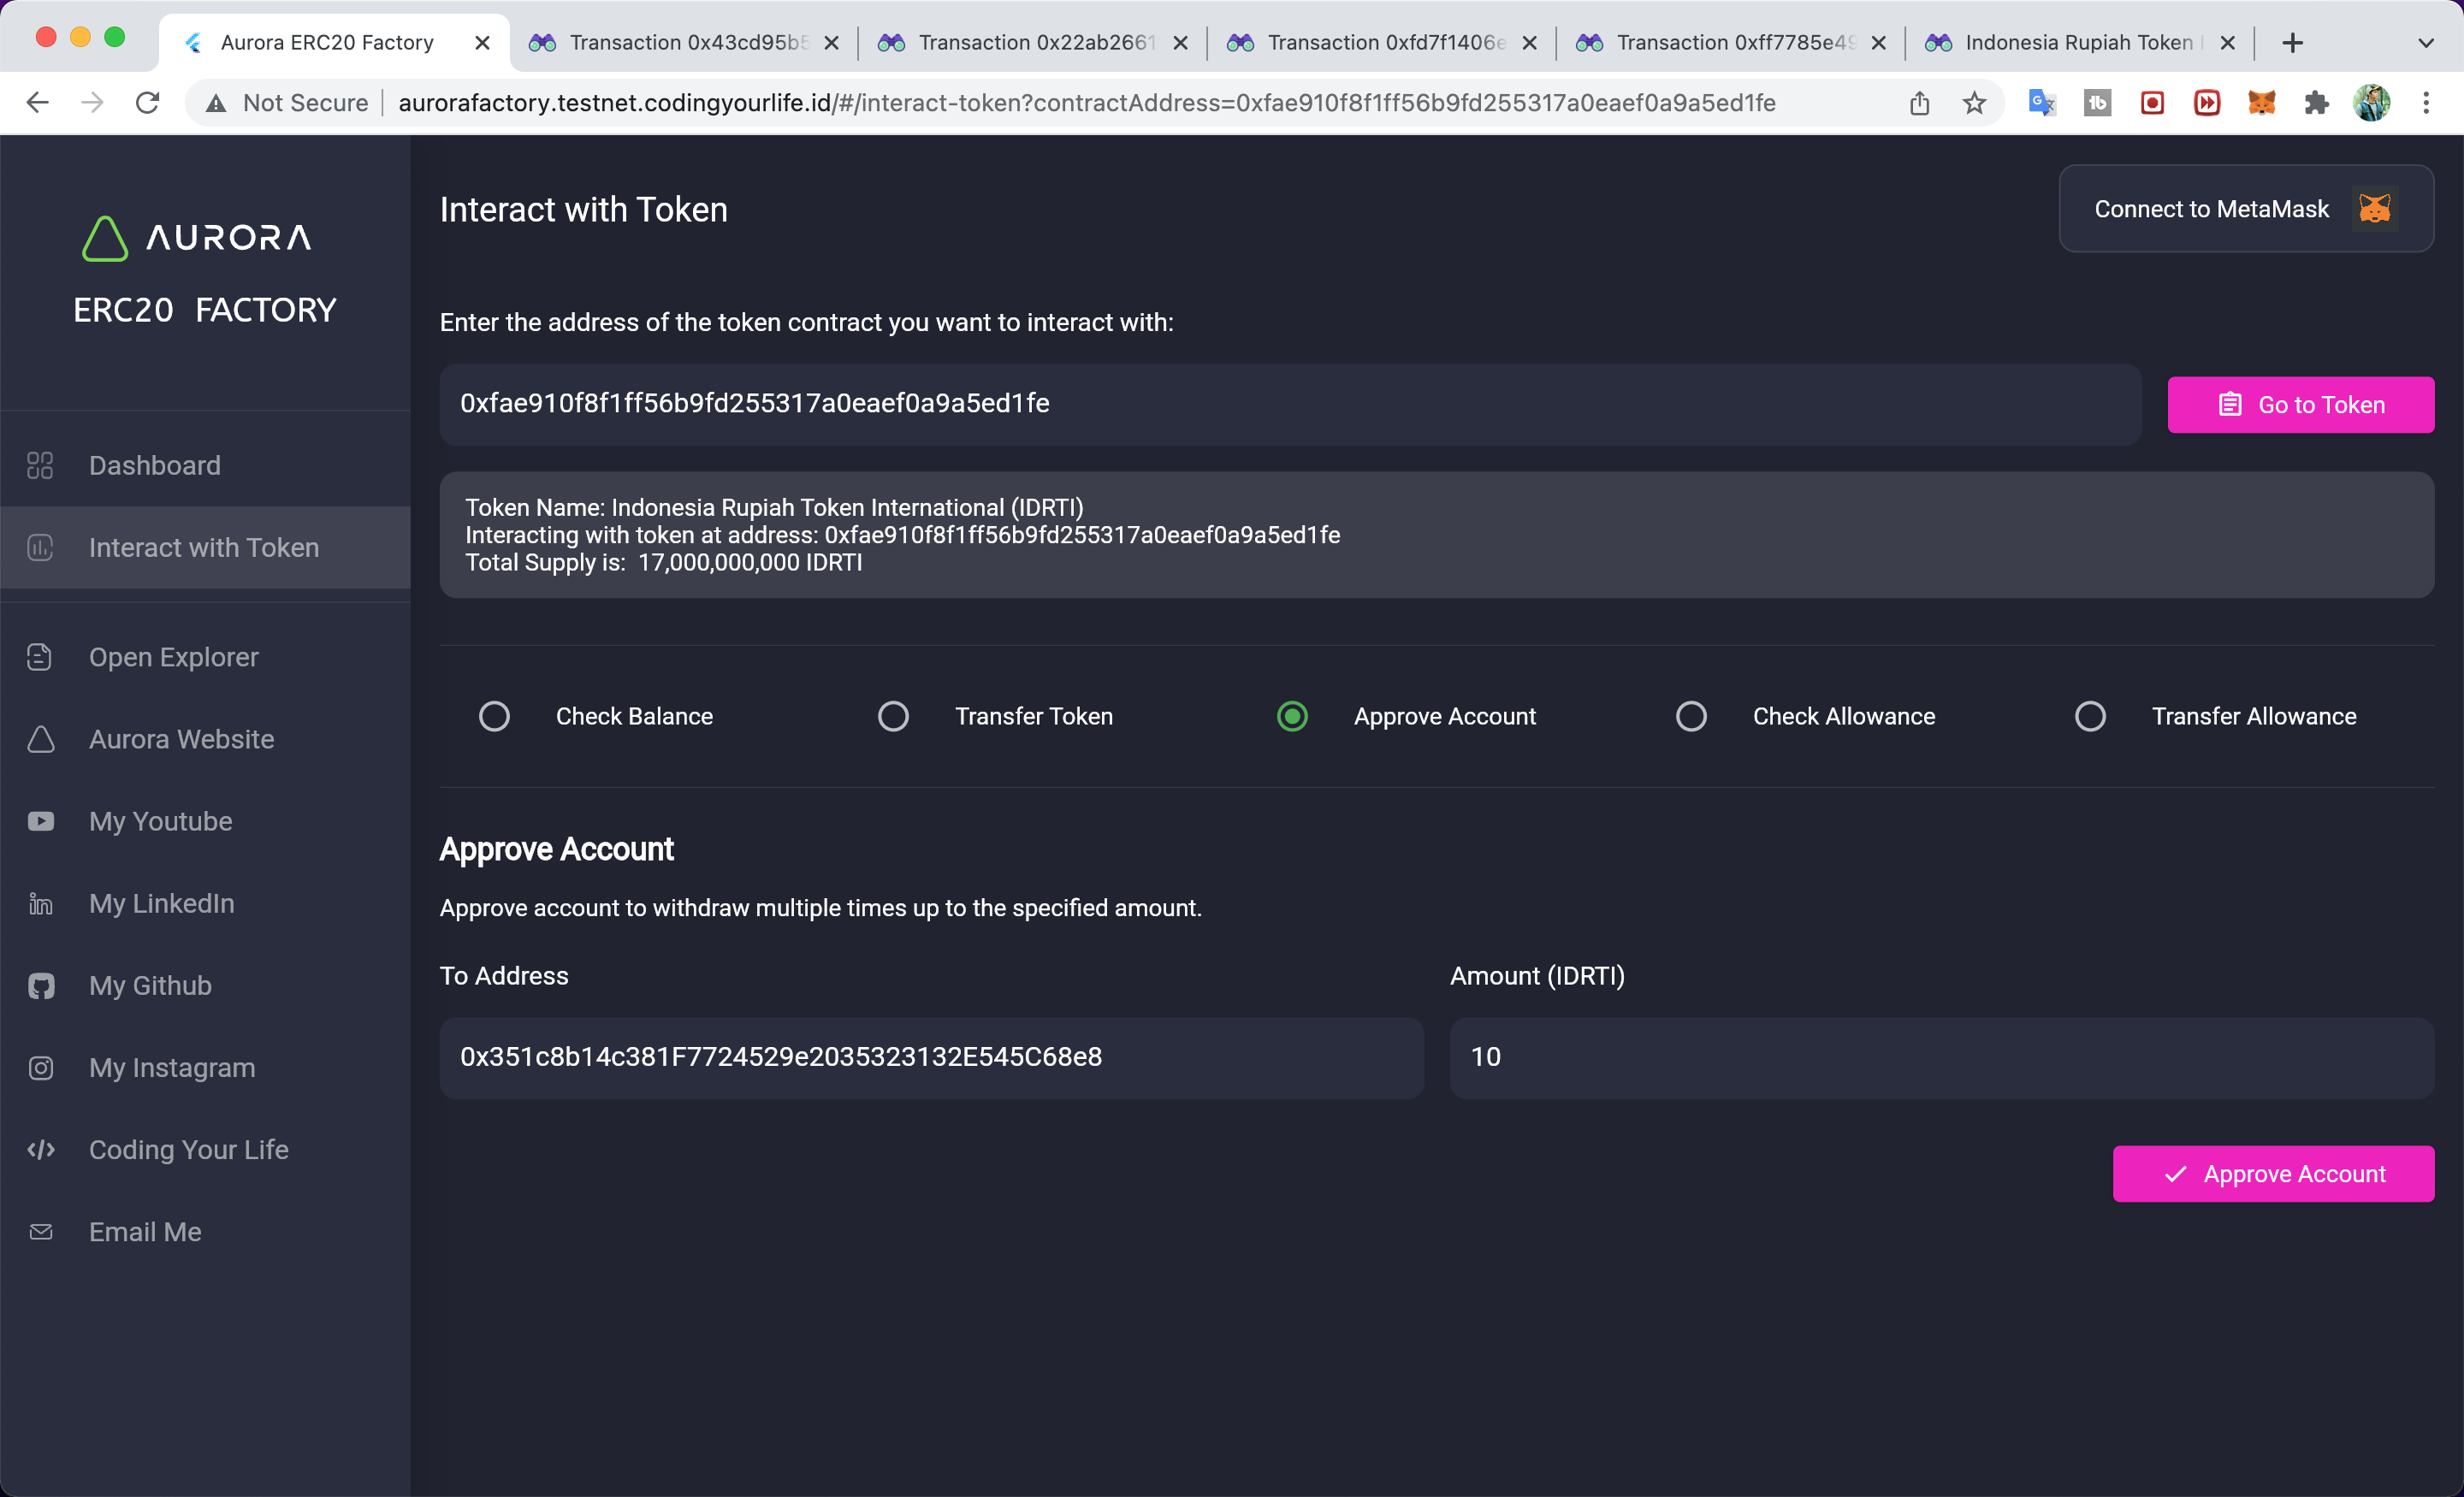This screenshot has height=1497, width=2464.
Task: Choose the Check Allowance radio button
Action: [x=1691, y=716]
